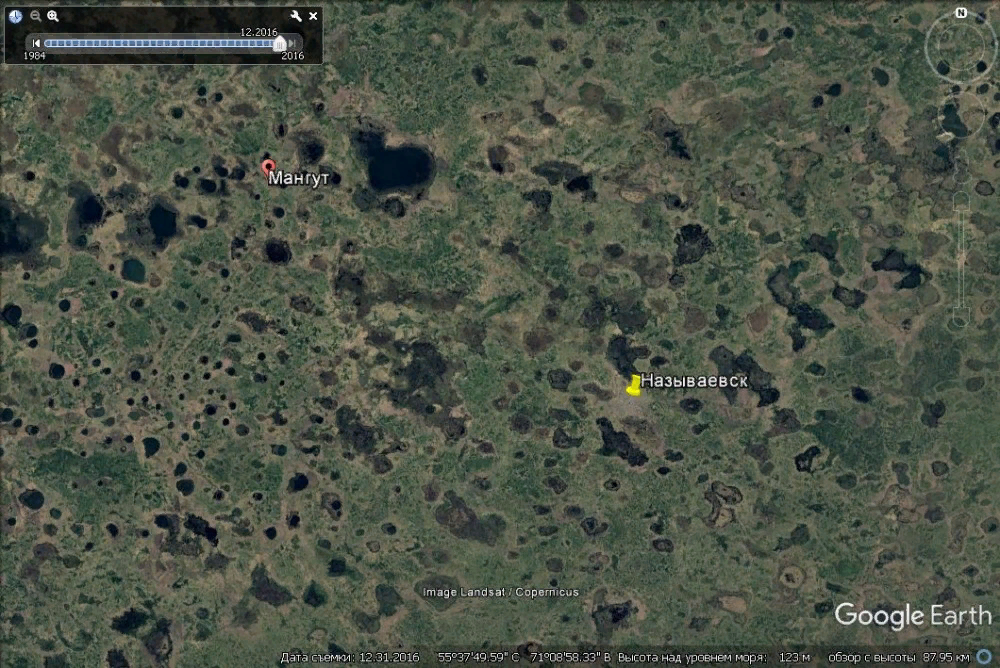Viewport: 1000px width, 668px height.
Task: Click the 1984 start year label
Action: 34,56
